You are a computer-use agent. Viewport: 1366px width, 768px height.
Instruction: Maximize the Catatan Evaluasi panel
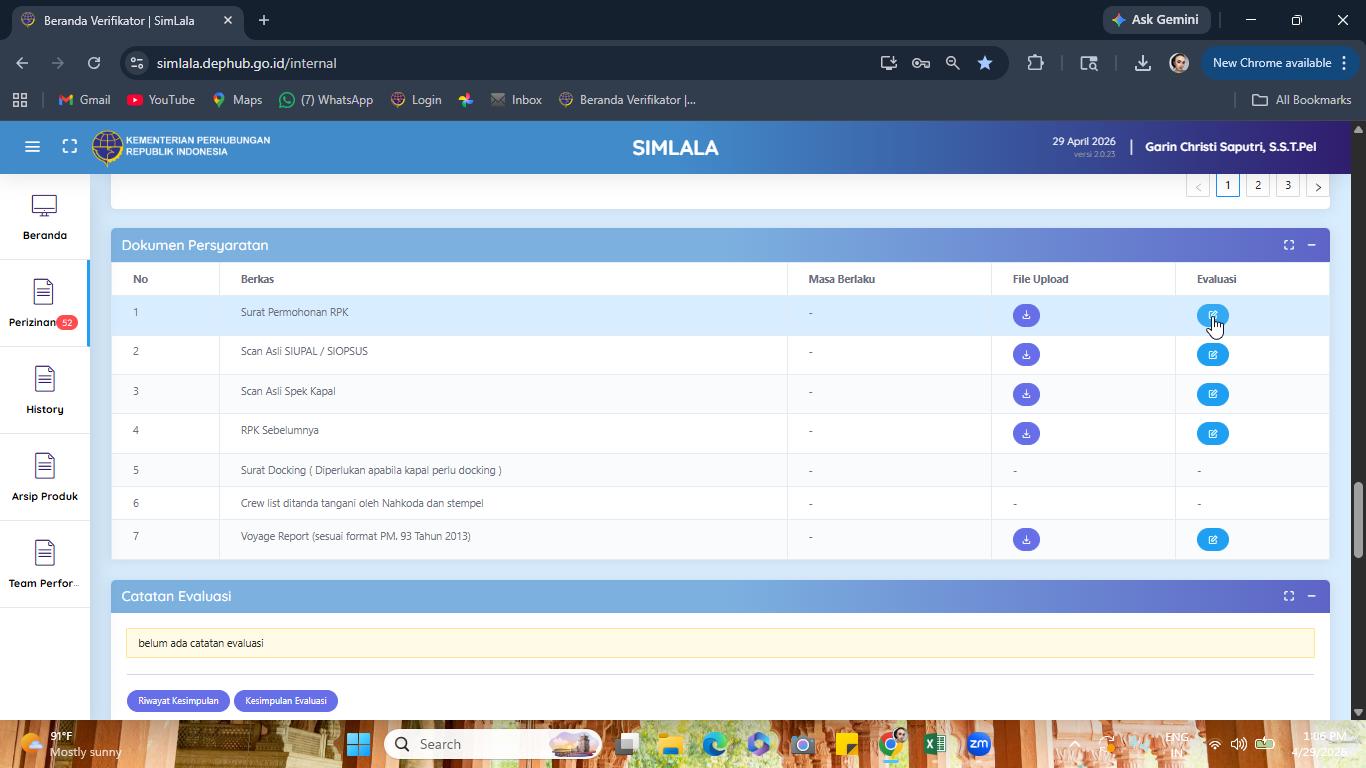(1289, 596)
